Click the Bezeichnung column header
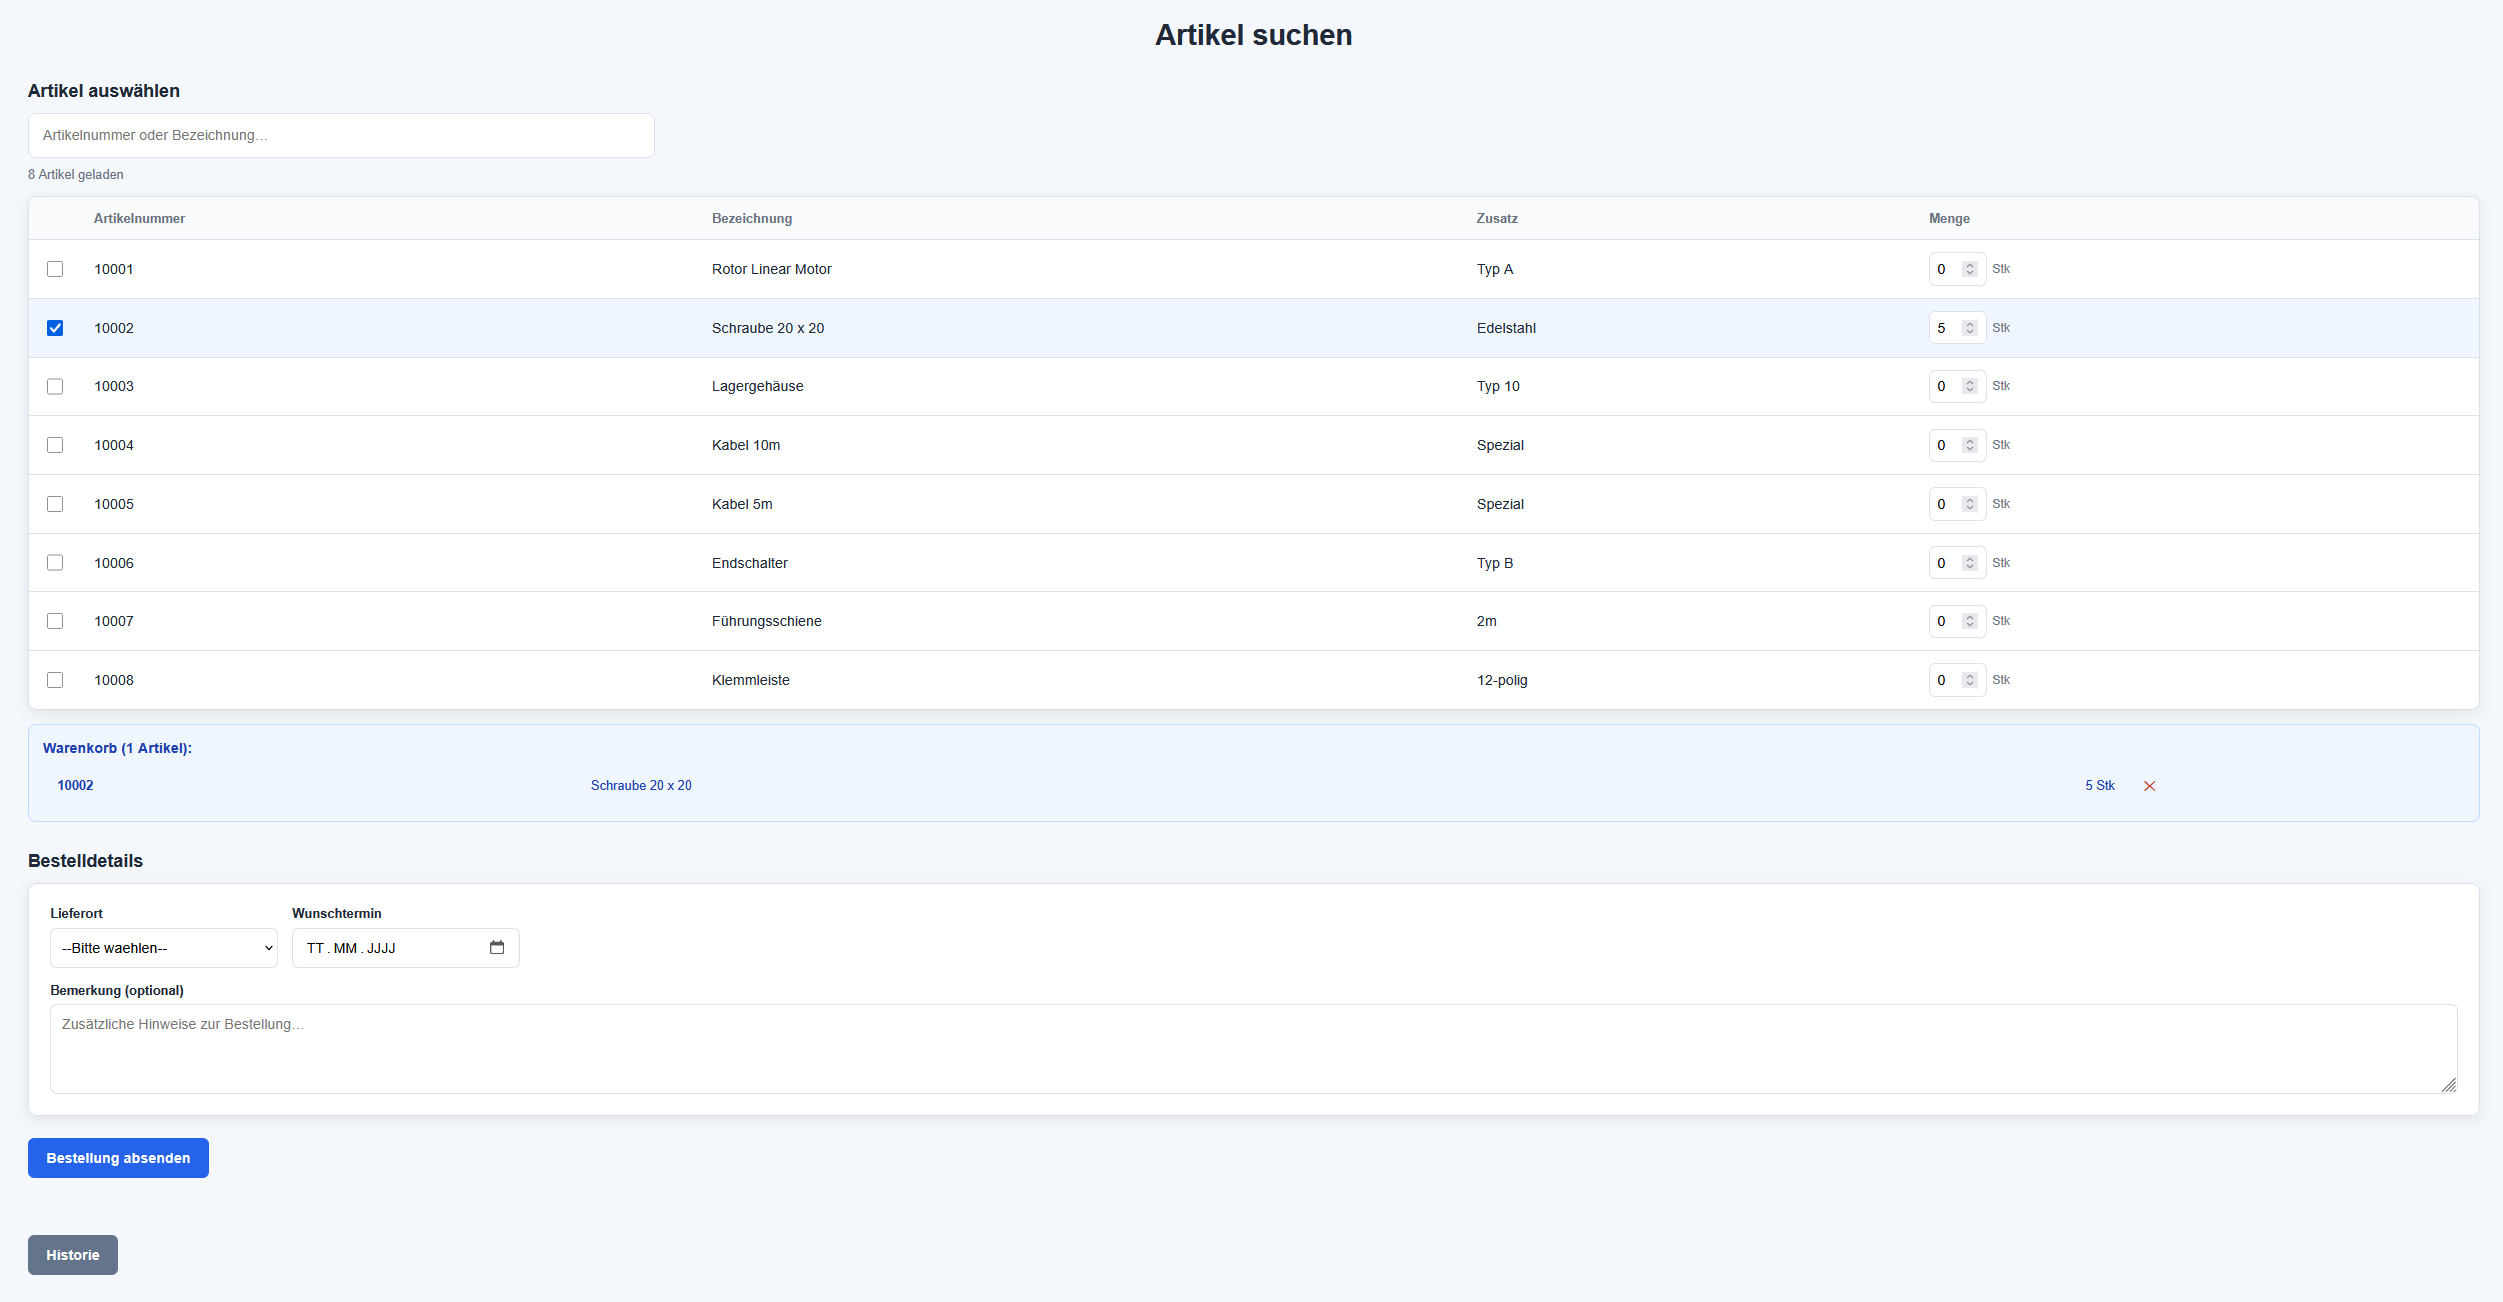This screenshot has width=2503, height=1302. pyautogui.click(x=752, y=218)
